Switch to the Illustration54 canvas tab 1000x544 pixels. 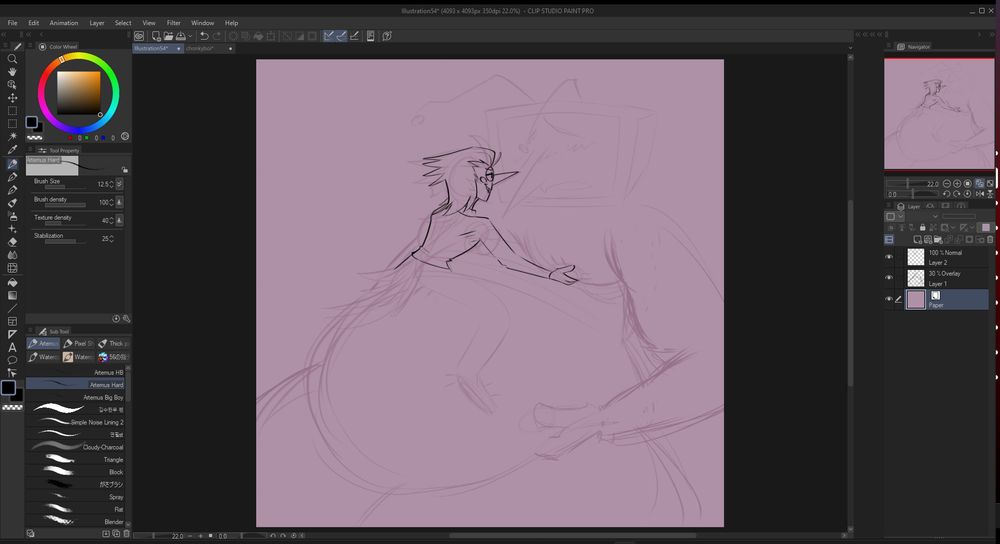point(158,48)
